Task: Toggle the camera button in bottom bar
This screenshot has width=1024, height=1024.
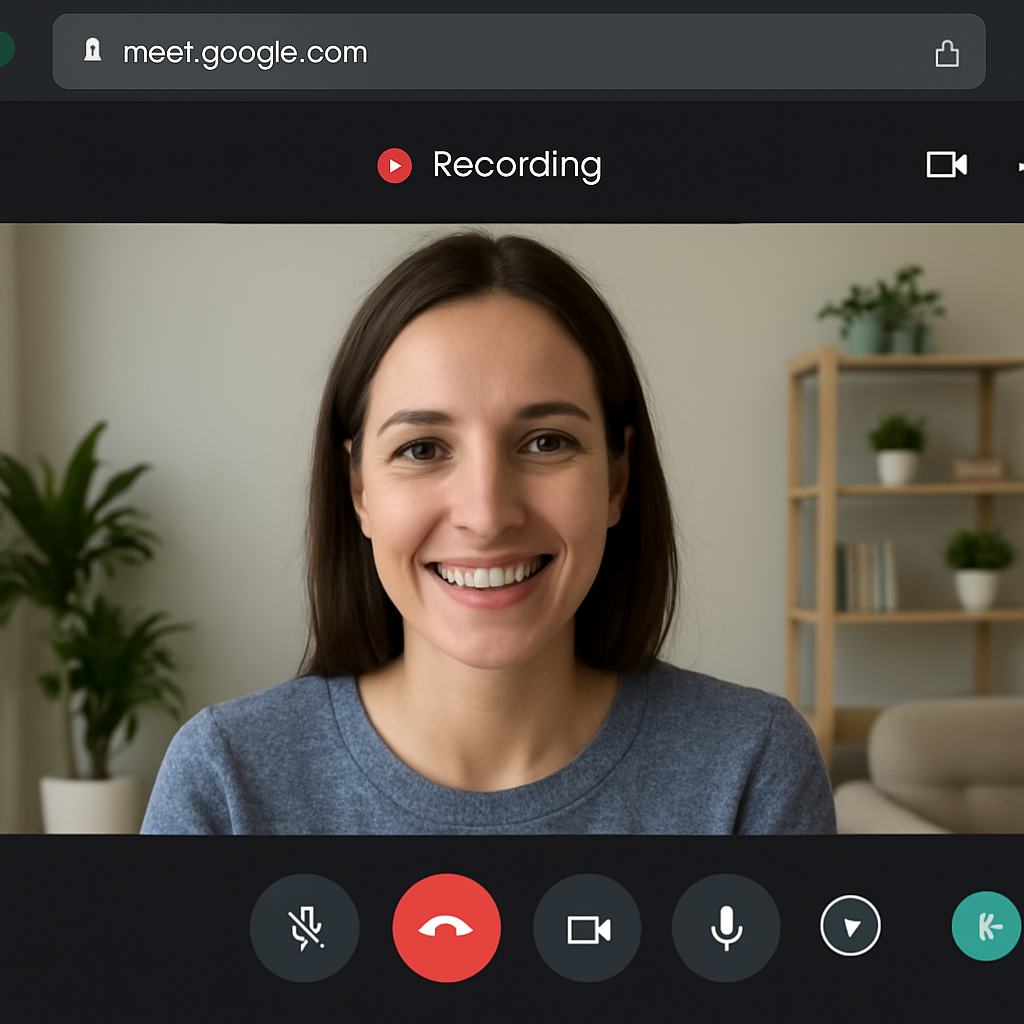Action: point(587,930)
